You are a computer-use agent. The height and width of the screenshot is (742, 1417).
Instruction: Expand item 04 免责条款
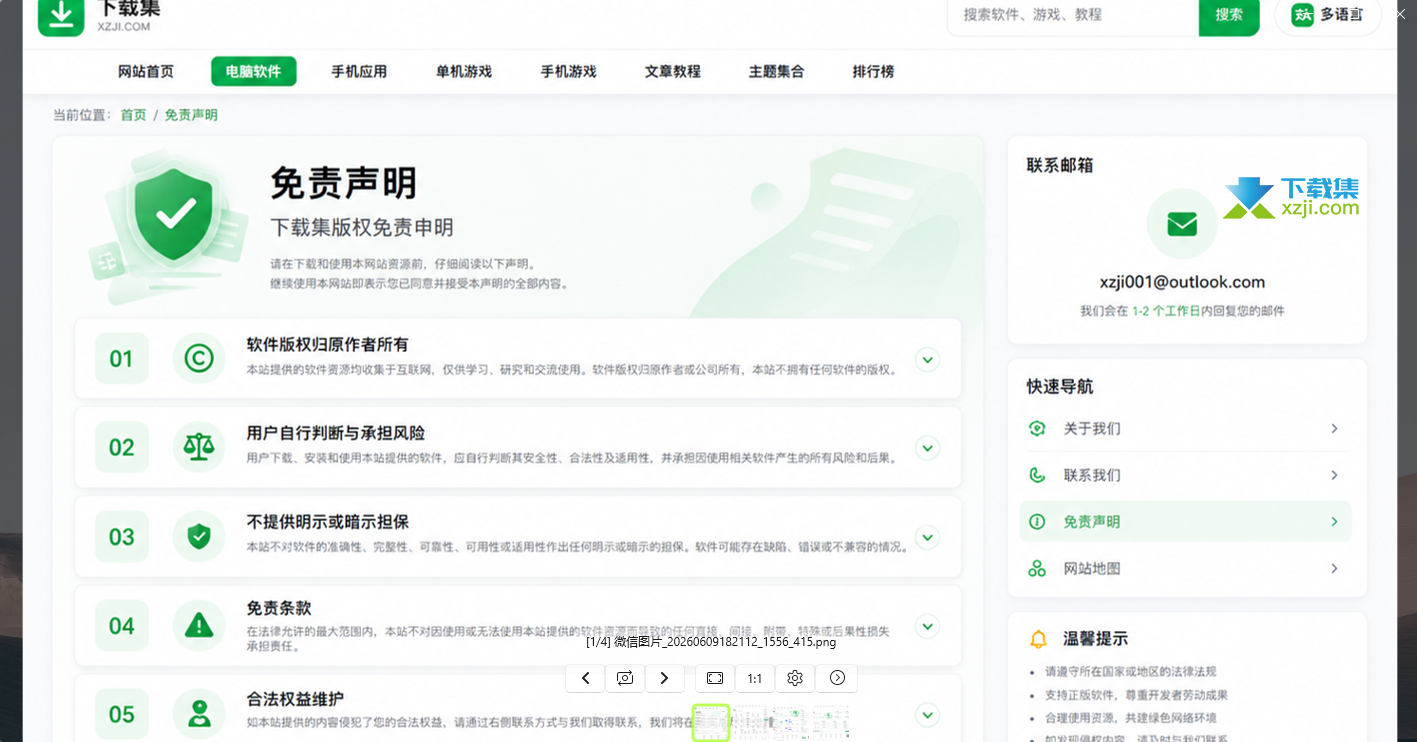(x=928, y=627)
